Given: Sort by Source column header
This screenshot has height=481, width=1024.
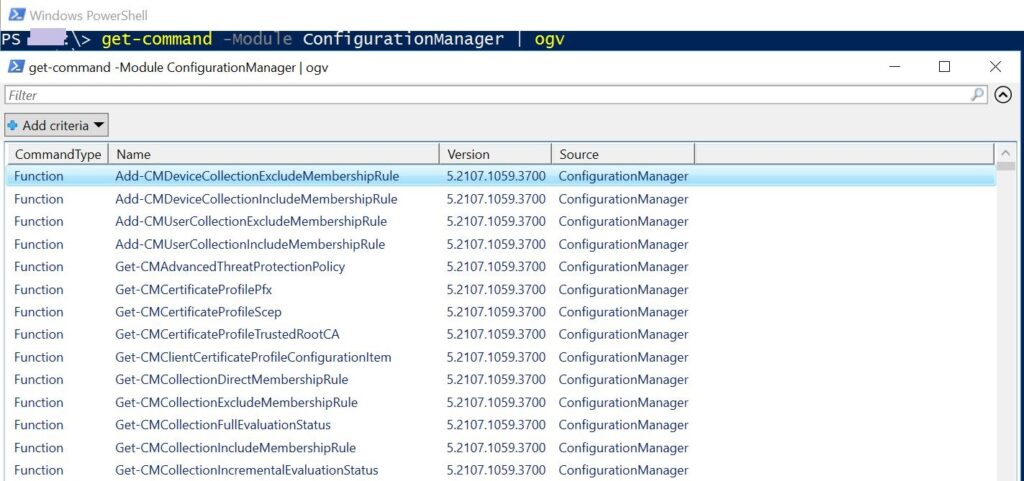Looking at the screenshot, I should (623, 154).
